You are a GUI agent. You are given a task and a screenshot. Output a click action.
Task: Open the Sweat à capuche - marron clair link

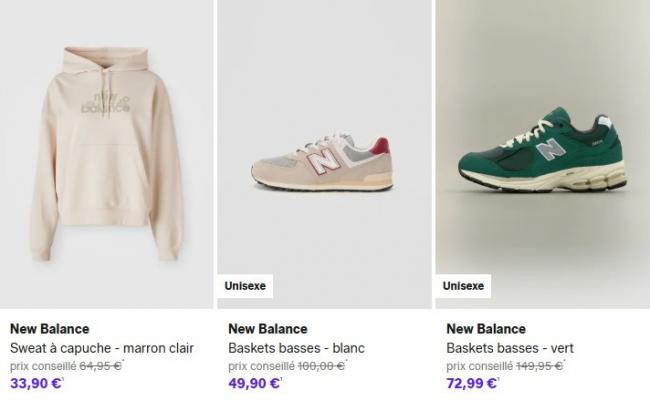pyautogui.click(x=102, y=348)
